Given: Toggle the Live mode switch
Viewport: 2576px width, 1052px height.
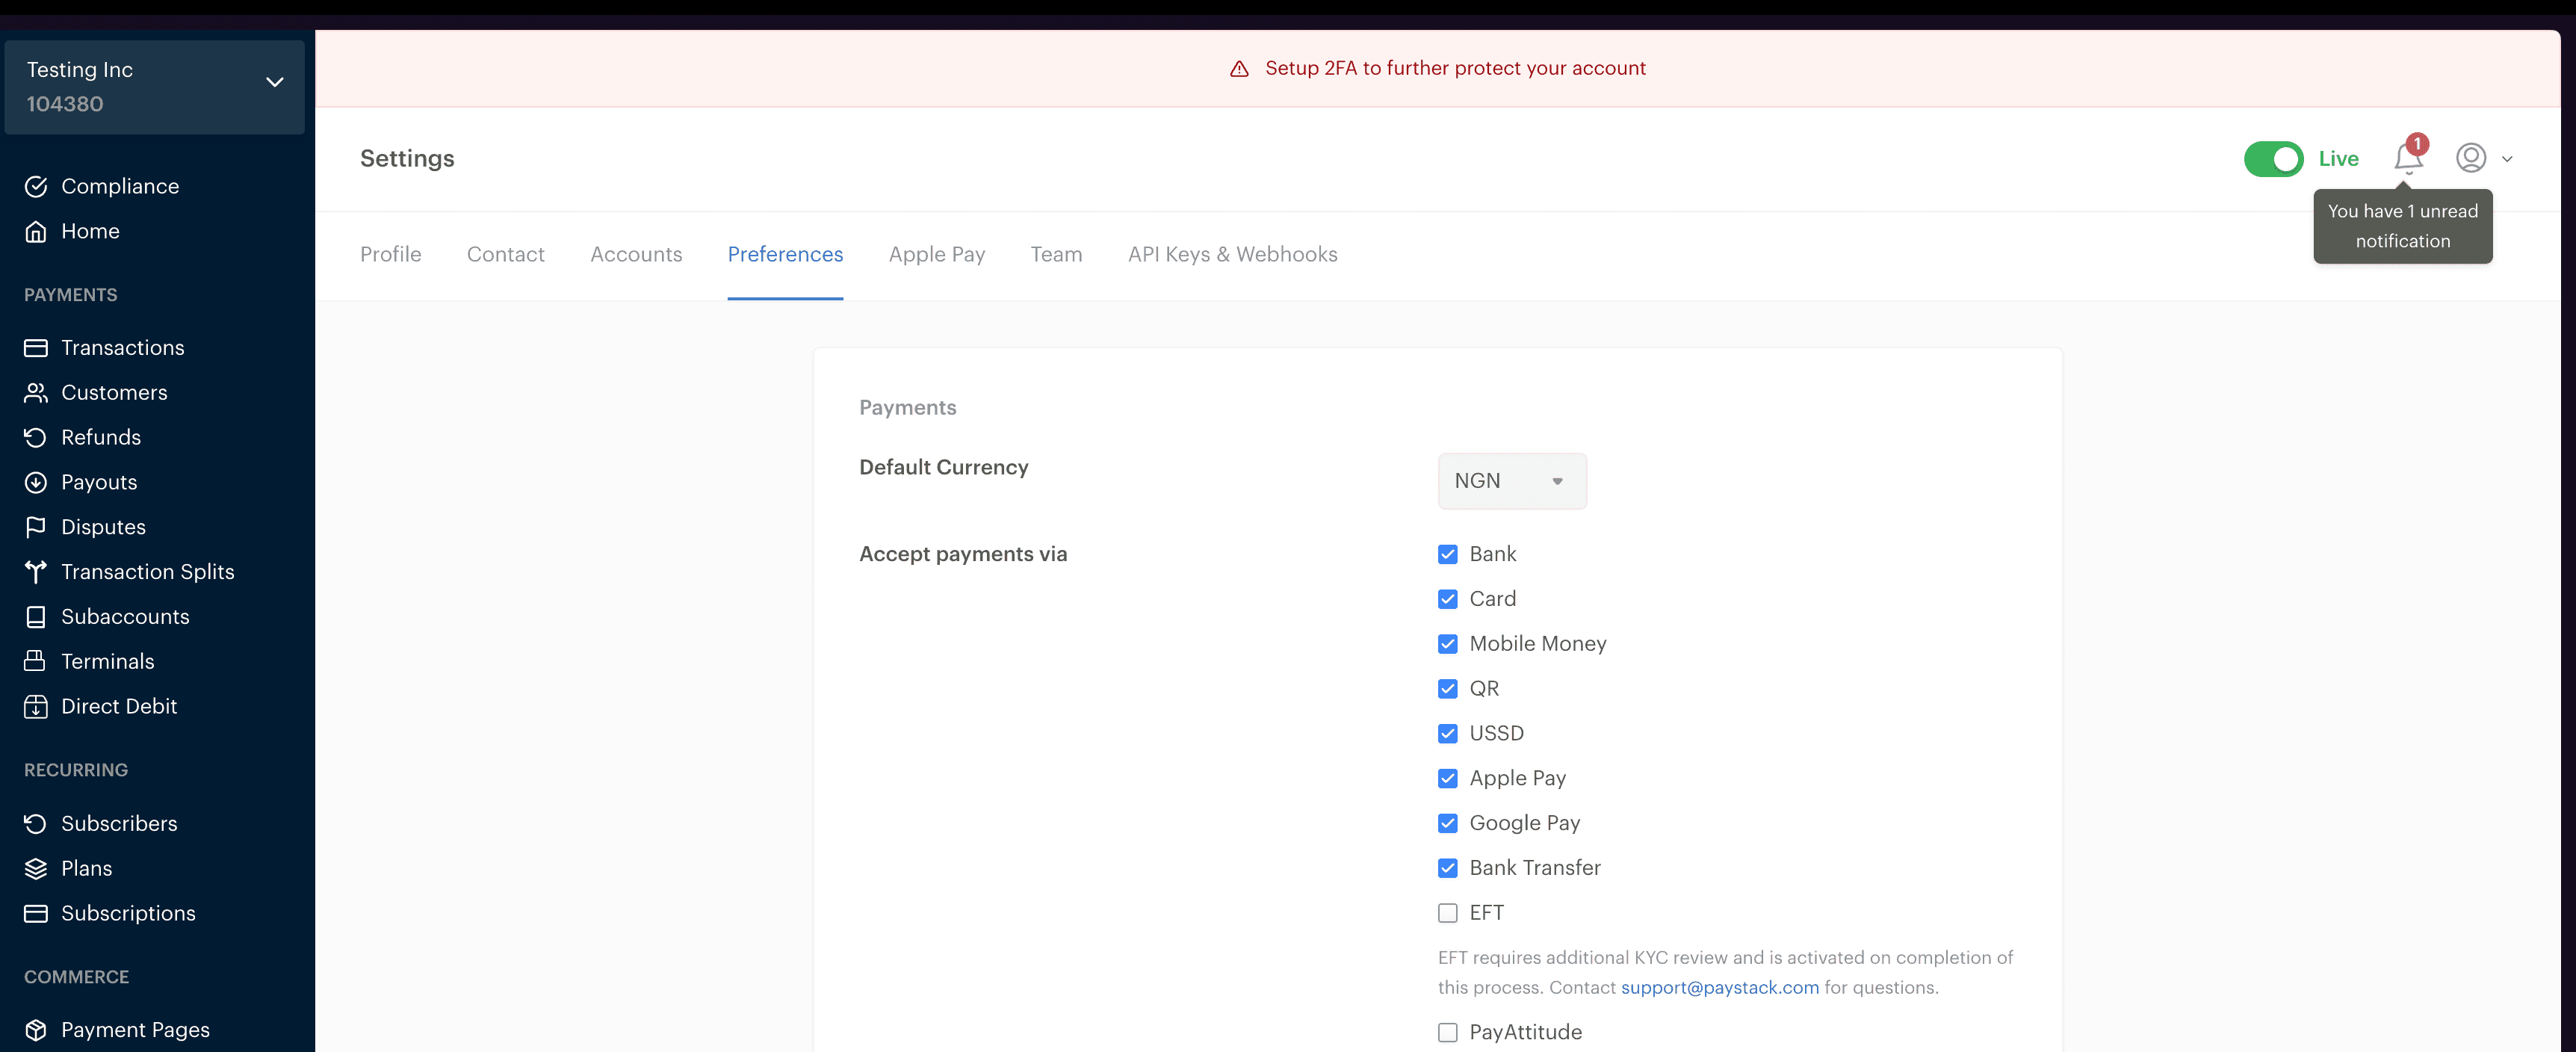Looking at the screenshot, I should (x=2273, y=159).
